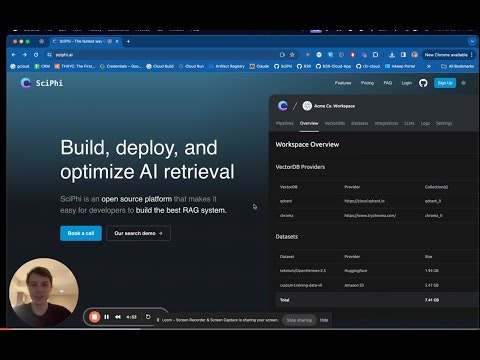Expand hidden bookmarks with the double chevron

pos(429,66)
